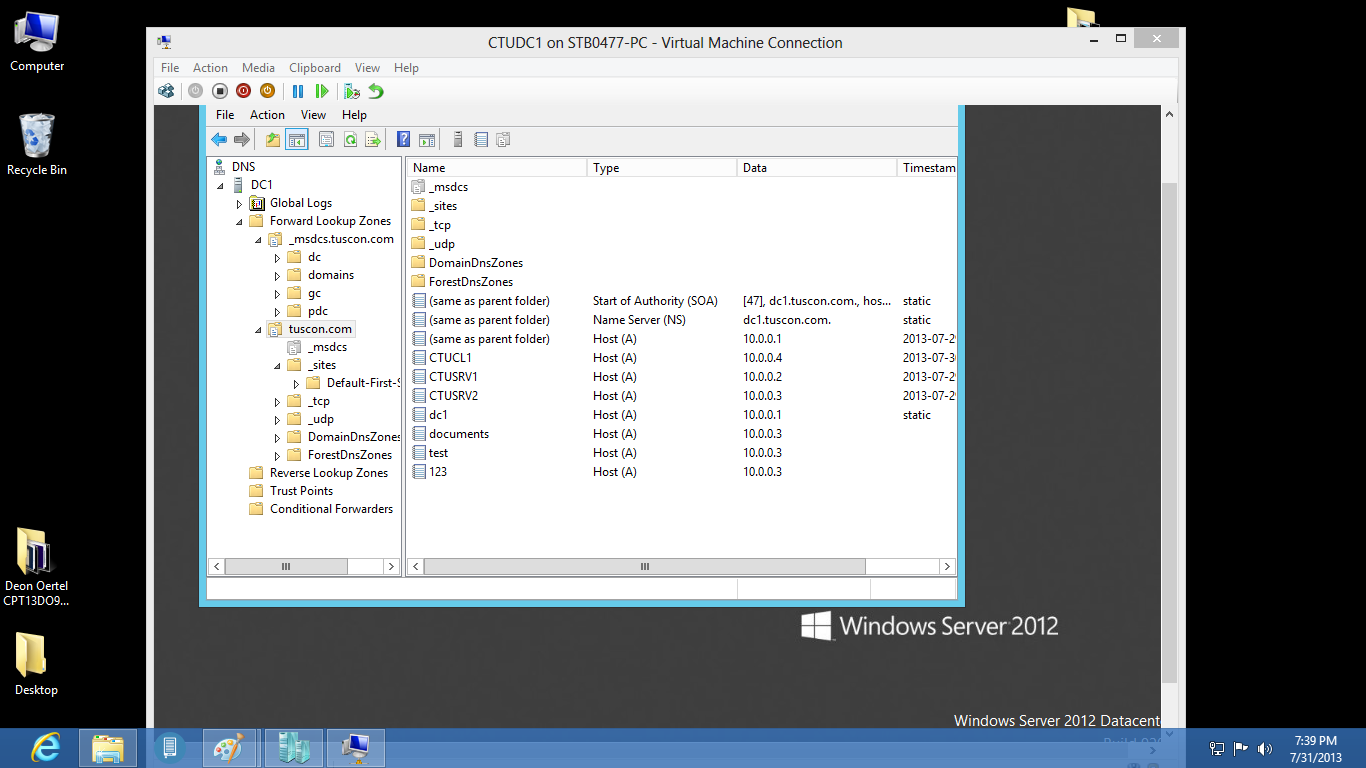Expand the pdc folder in the tree
The image size is (1366, 768).
coord(277,312)
